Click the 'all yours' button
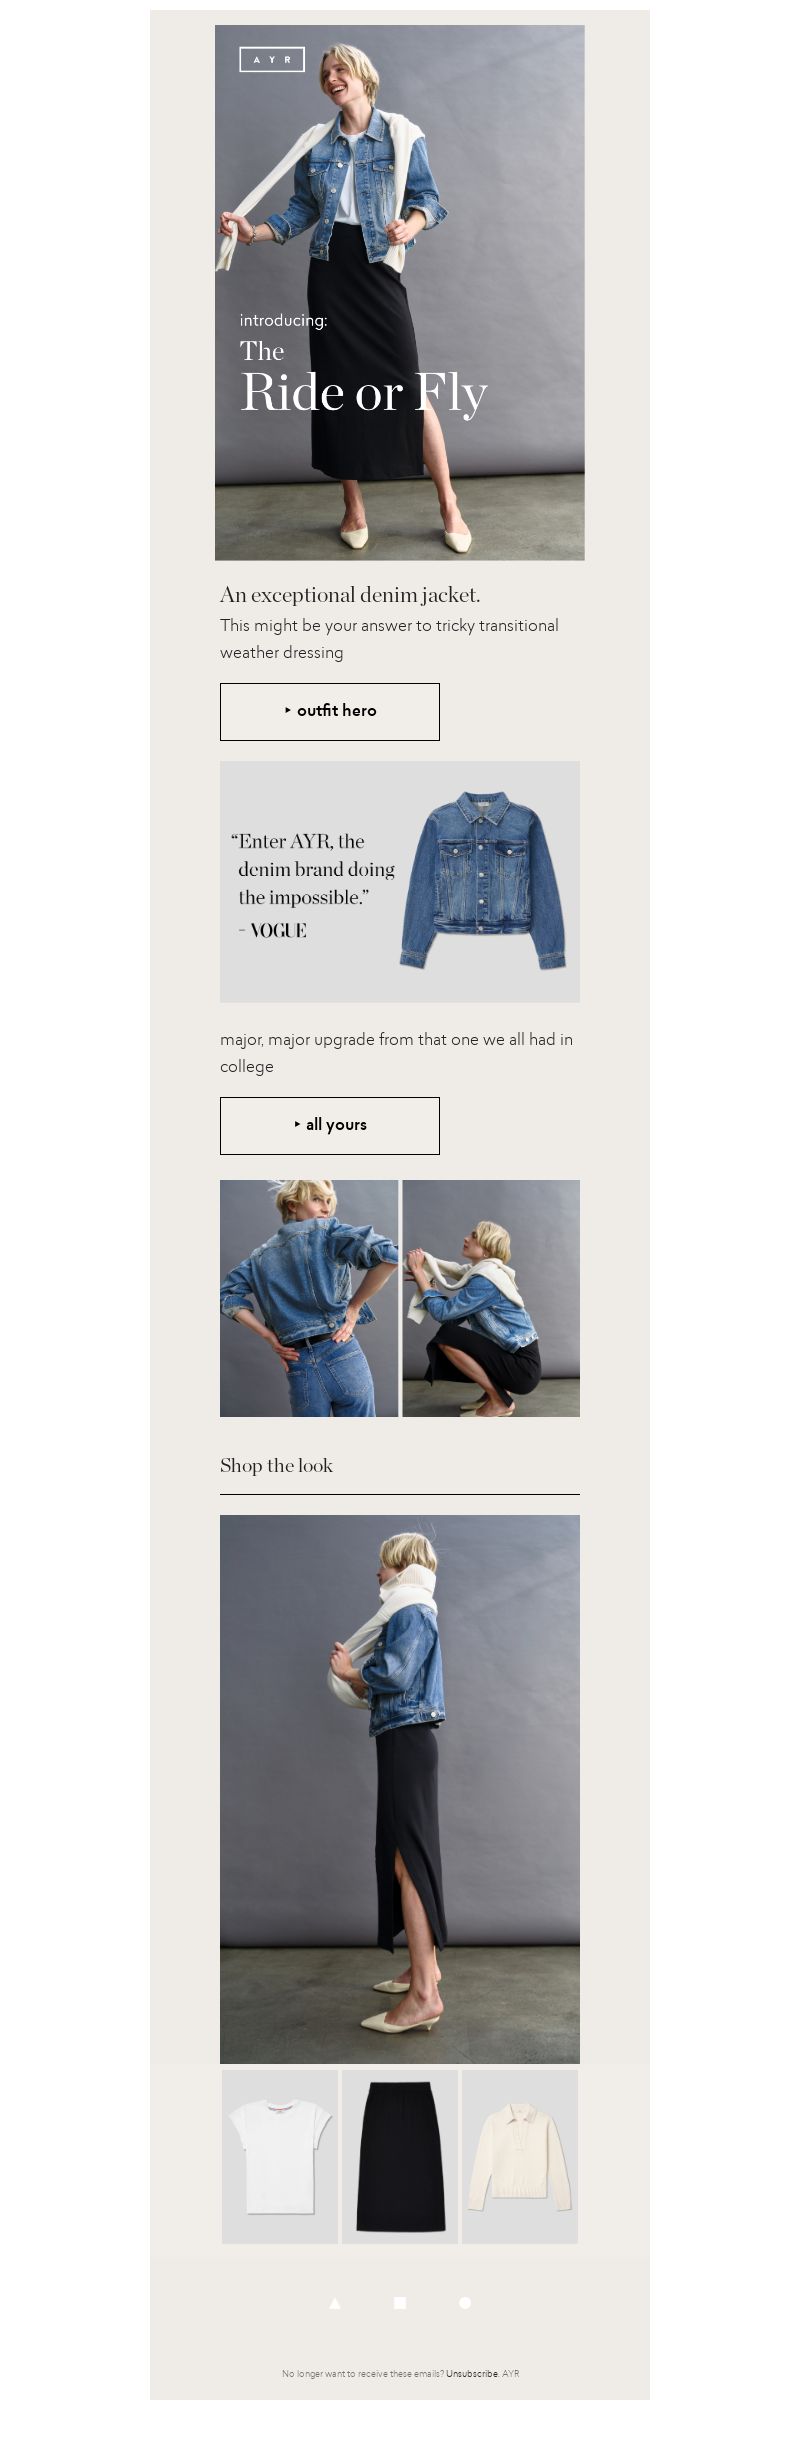The image size is (800, 2439). (x=330, y=1126)
